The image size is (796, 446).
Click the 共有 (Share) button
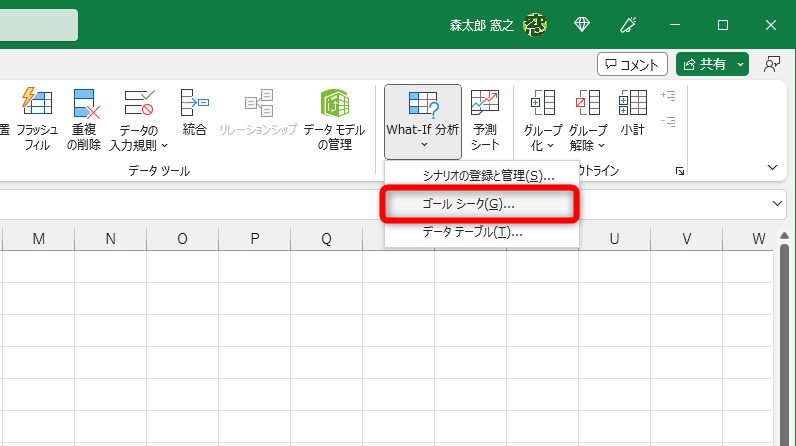705,64
